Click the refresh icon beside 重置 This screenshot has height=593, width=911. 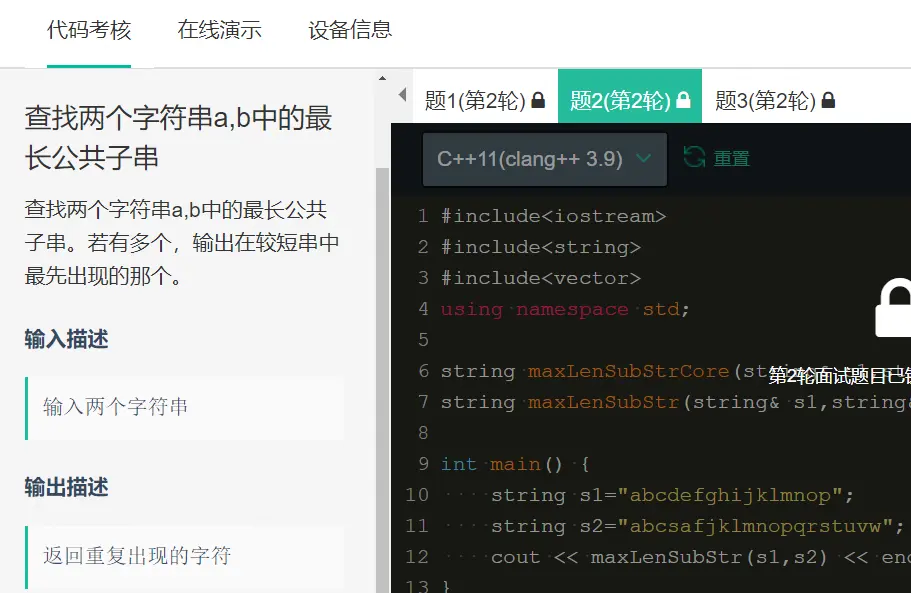694,157
